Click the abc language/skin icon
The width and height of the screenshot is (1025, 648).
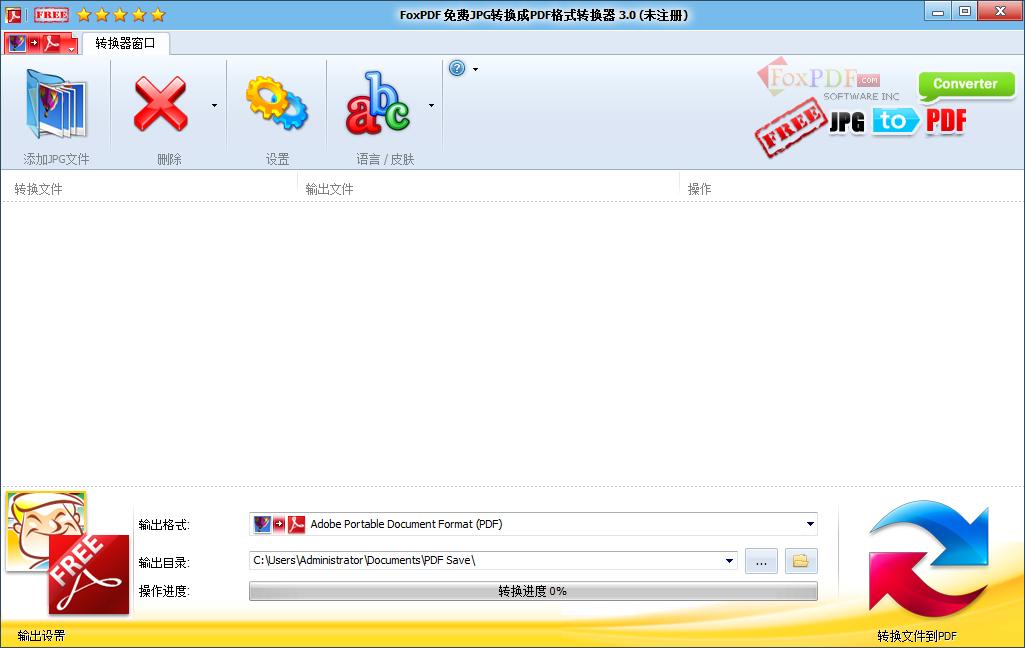pos(378,103)
